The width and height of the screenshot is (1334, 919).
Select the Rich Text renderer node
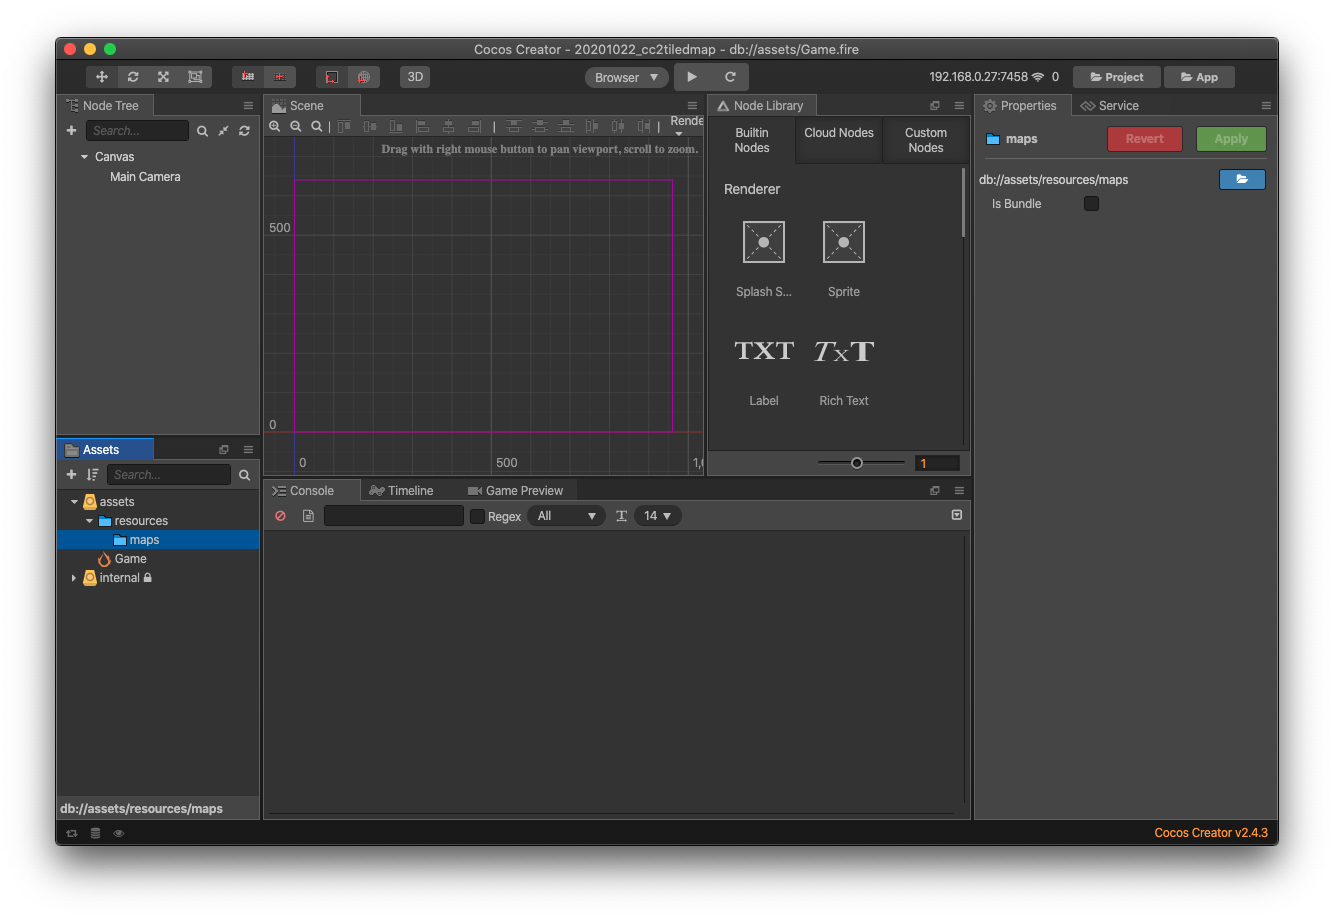pos(844,370)
